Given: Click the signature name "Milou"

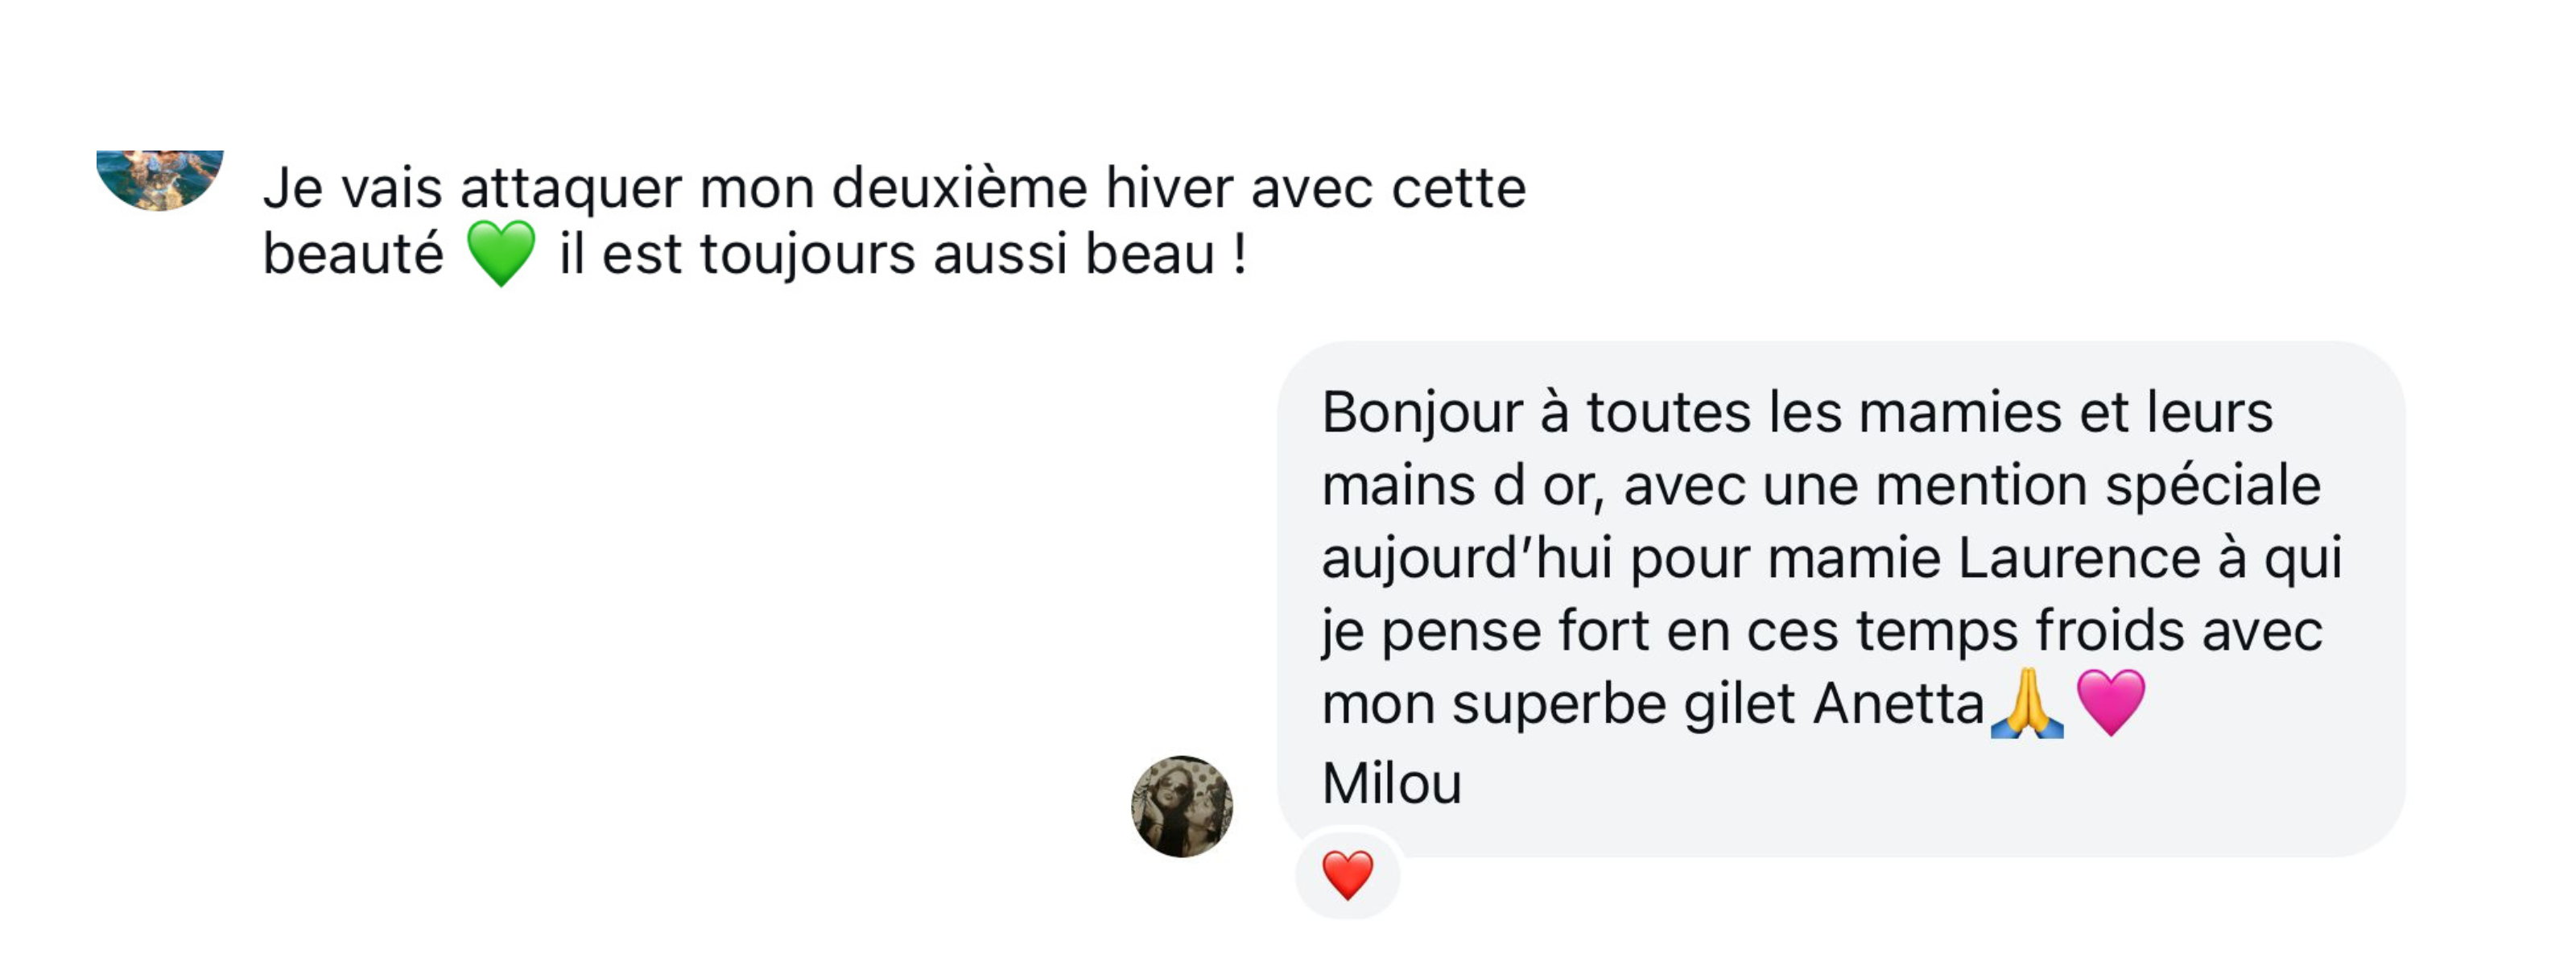Looking at the screenshot, I should [x=1391, y=783].
